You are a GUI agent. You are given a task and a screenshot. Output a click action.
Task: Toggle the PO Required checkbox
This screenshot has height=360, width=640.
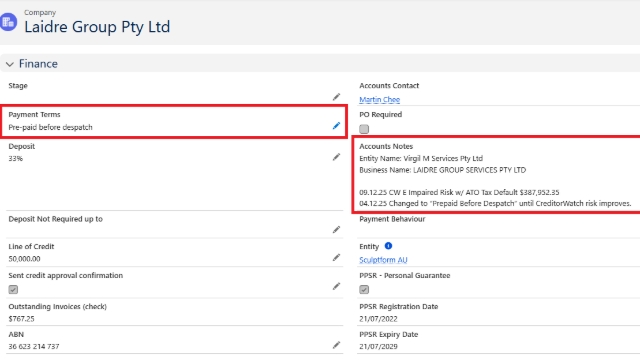[364, 129]
